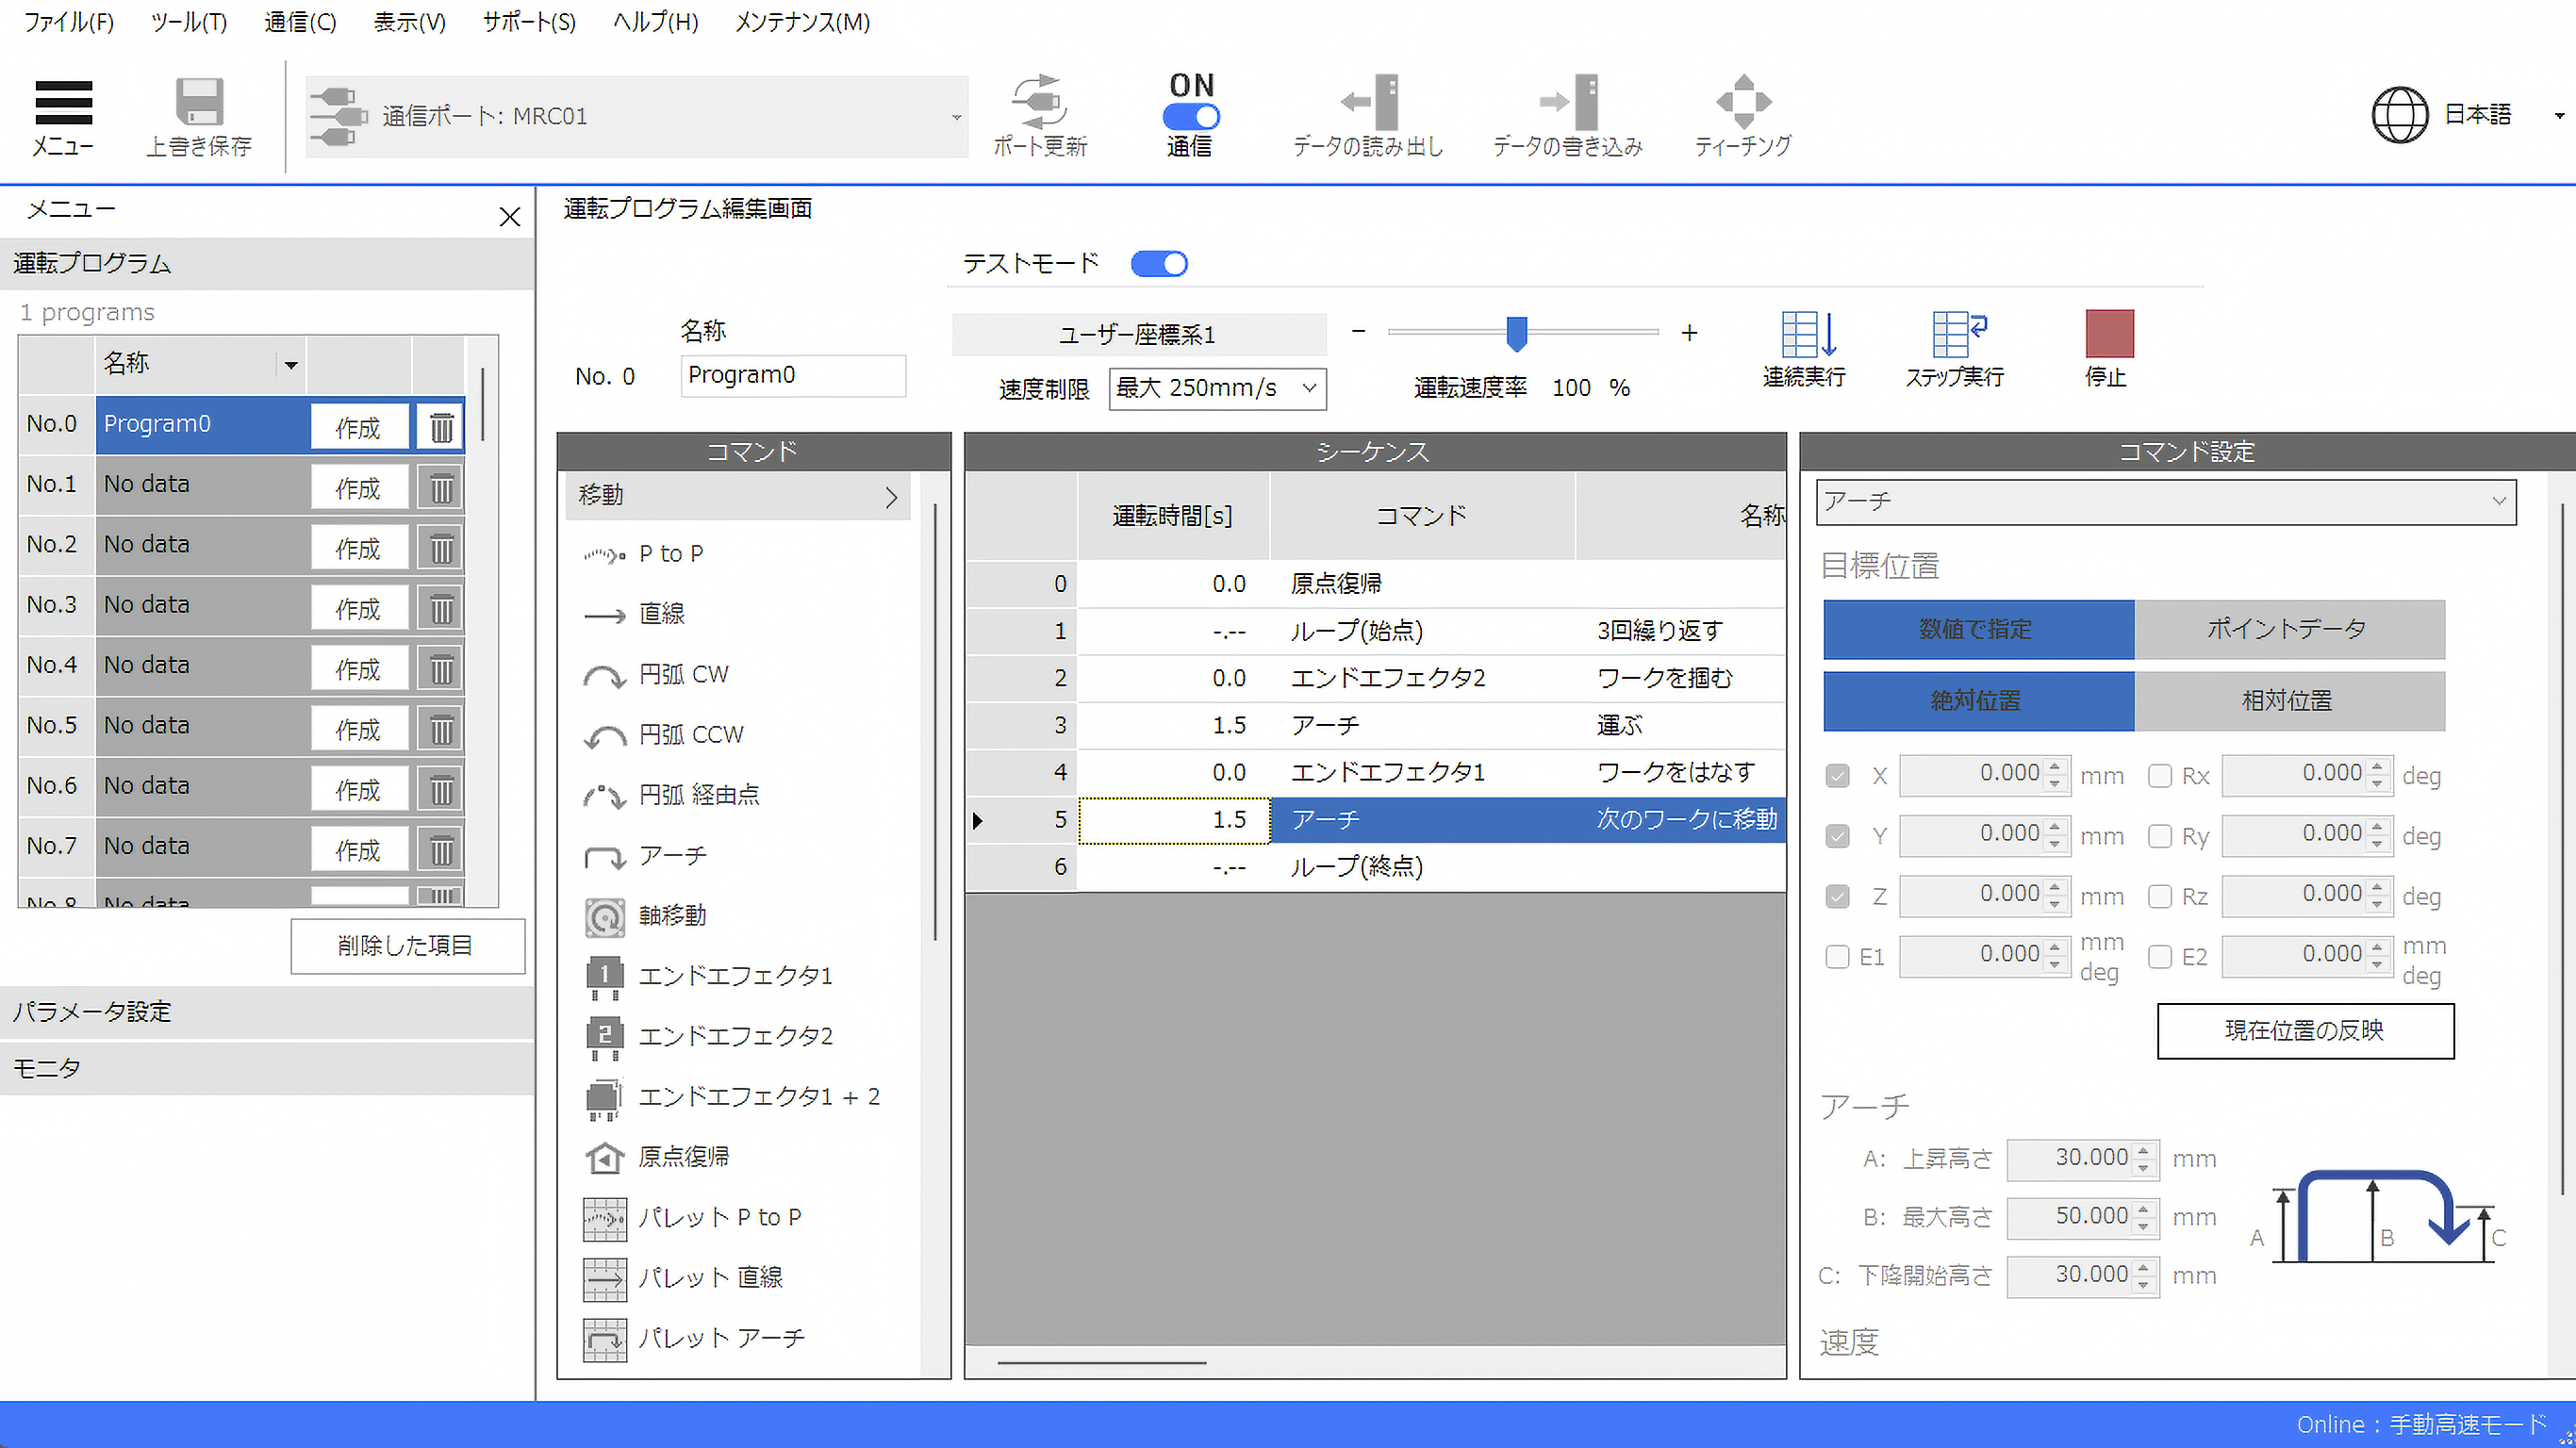Click the 削除した項目 button
Viewport: 2576px width, 1448px height.
(407, 946)
